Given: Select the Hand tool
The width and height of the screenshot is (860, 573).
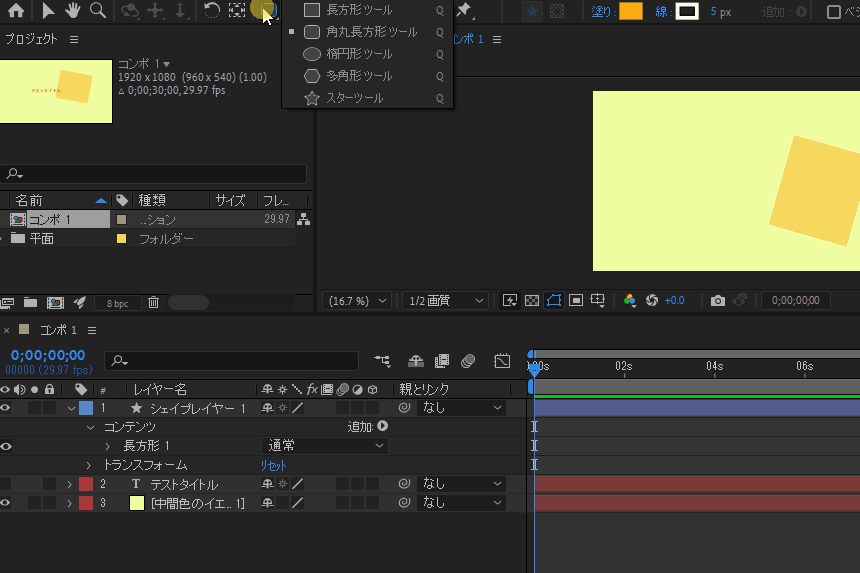Looking at the screenshot, I should click(72, 10).
